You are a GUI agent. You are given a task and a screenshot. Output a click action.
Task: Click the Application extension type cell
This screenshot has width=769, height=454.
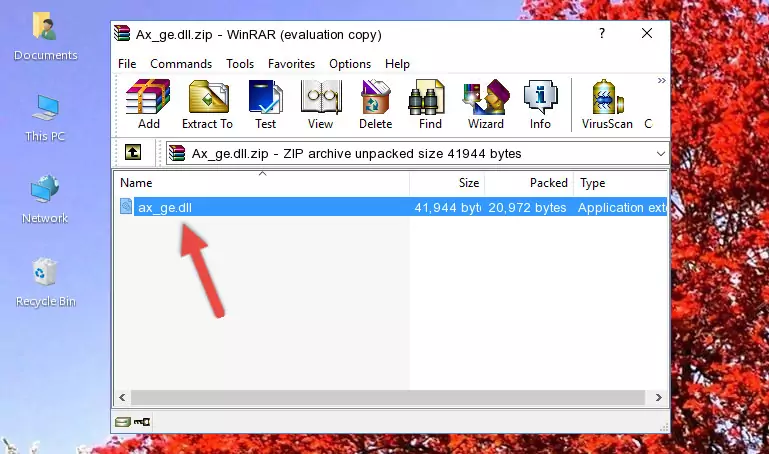click(x=622, y=208)
